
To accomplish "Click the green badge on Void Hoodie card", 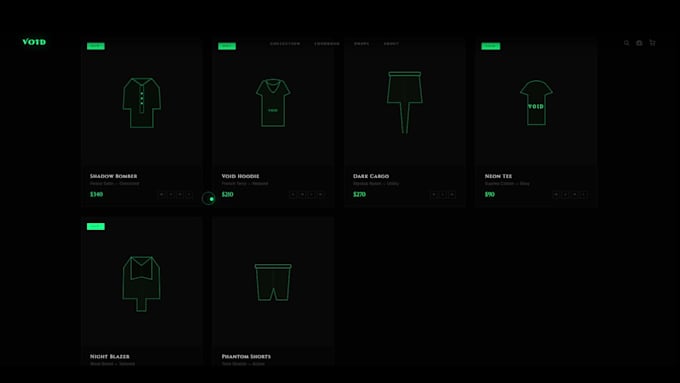I will point(227,46).
